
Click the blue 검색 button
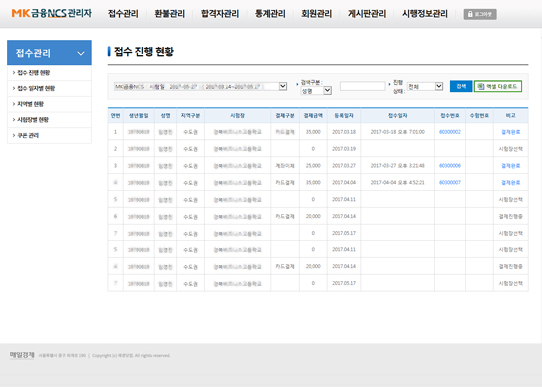(x=461, y=86)
